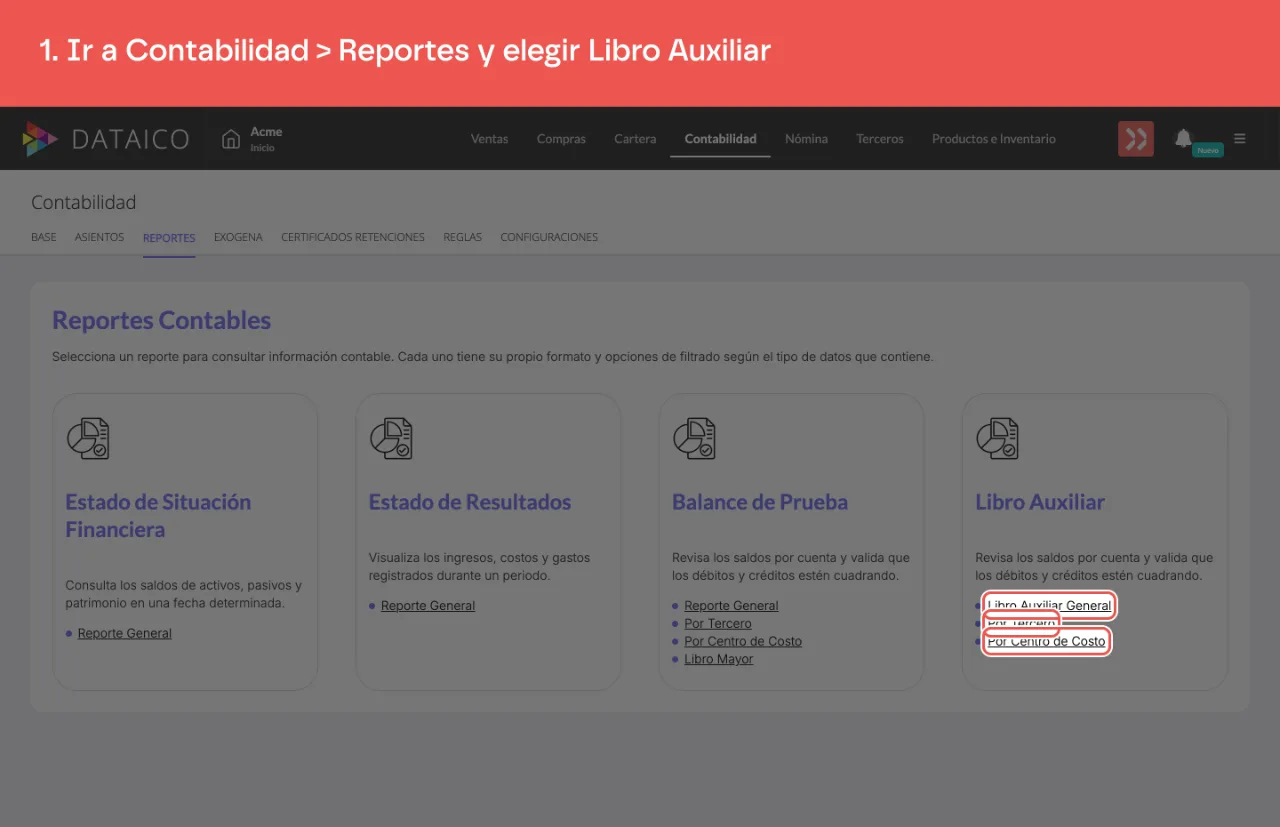Image resolution: width=1280 pixels, height=827 pixels.
Task: Open the CONFIGURACIONES tab
Action: click(549, 238)
